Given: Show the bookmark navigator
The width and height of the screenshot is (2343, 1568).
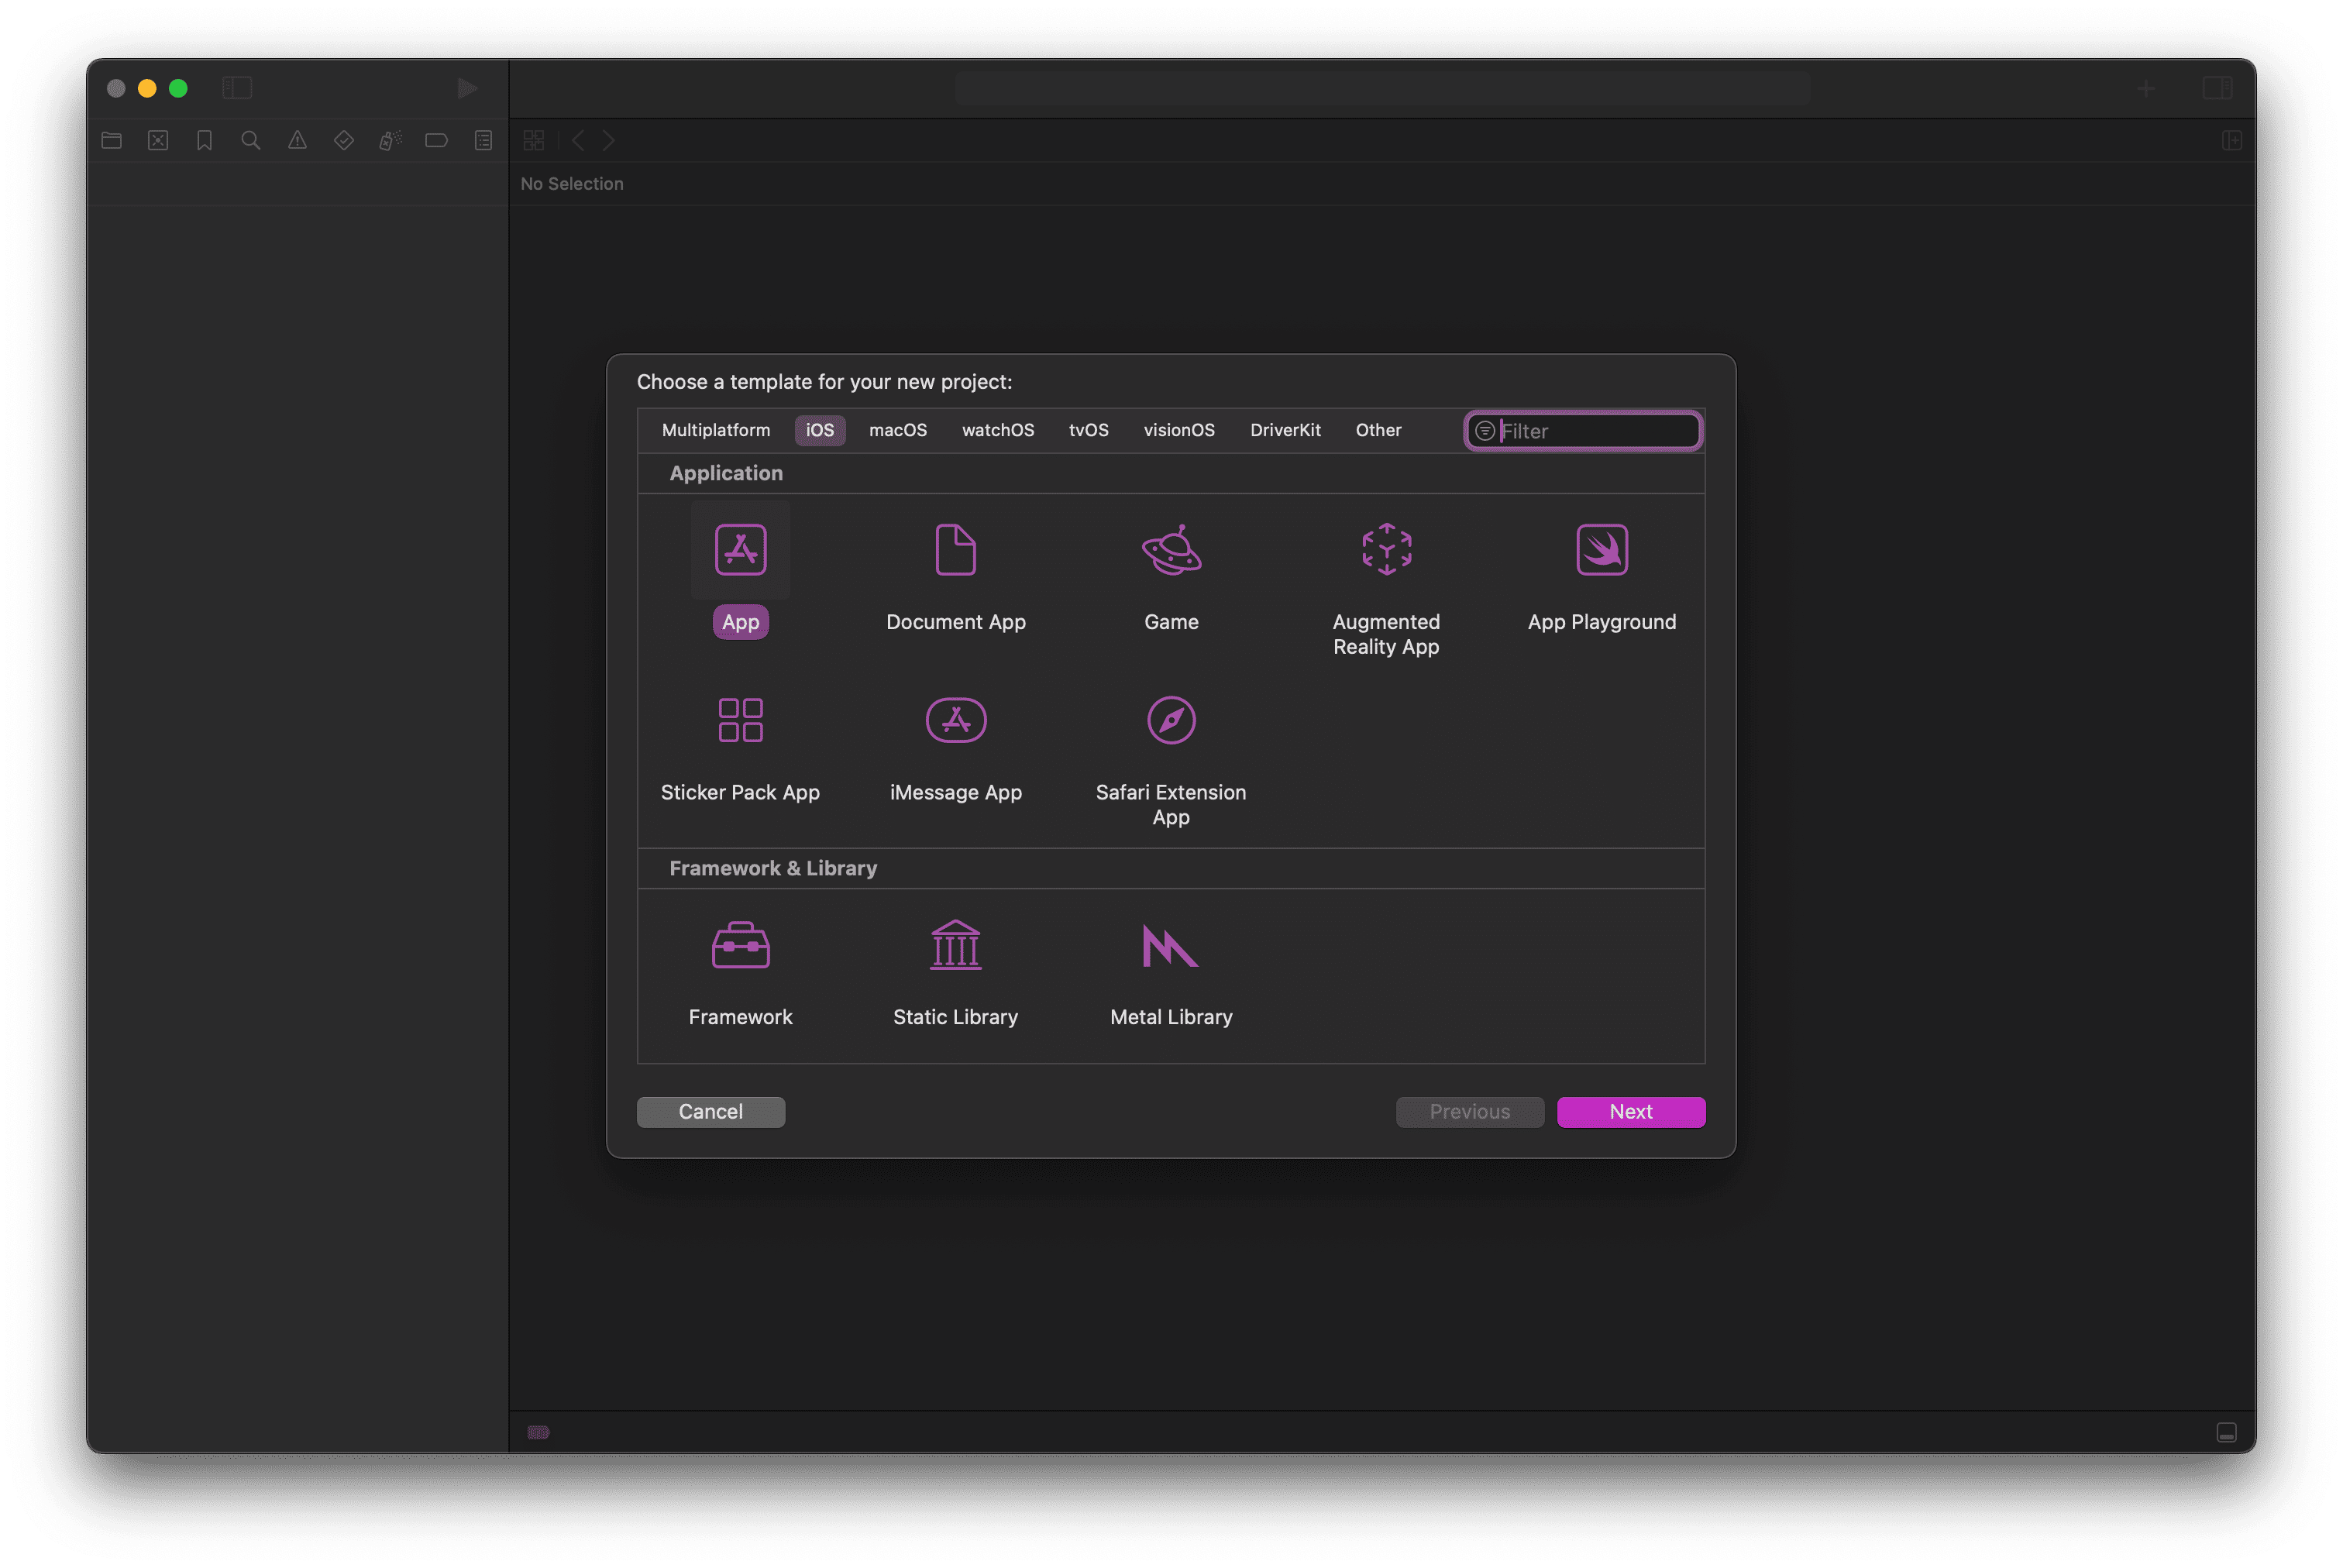Looking at the screenshot, I should [204, 141].
